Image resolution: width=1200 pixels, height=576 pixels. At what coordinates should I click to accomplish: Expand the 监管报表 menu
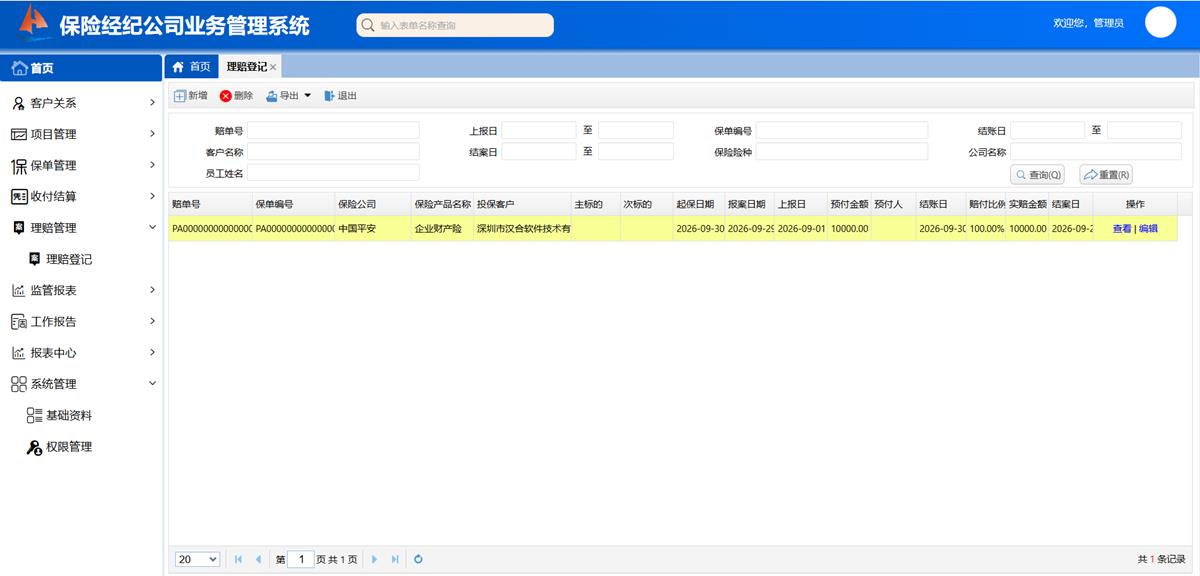pyautogui.click(x=81, y=290)
